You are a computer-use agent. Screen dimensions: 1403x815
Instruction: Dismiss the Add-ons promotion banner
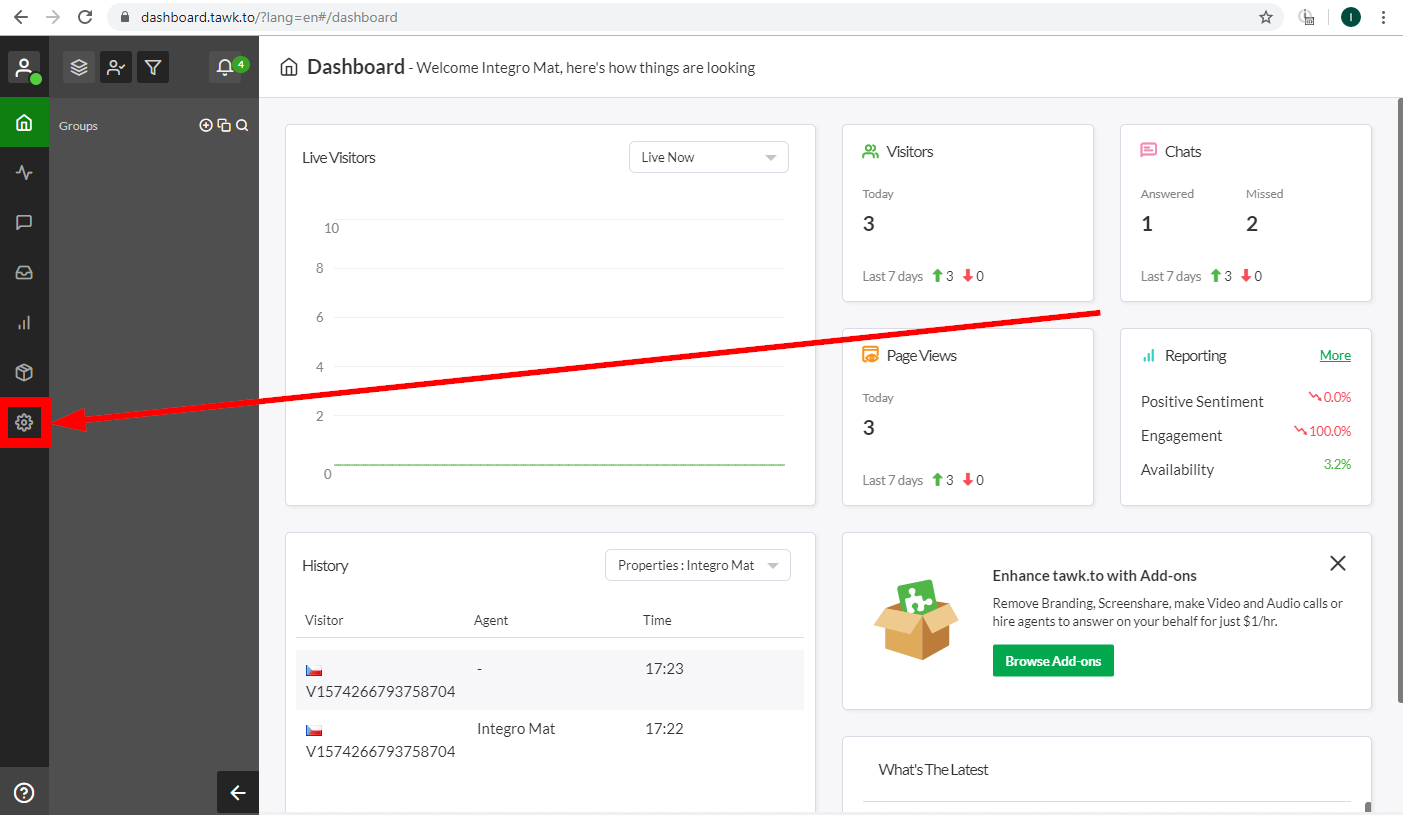coord(1337,563)
